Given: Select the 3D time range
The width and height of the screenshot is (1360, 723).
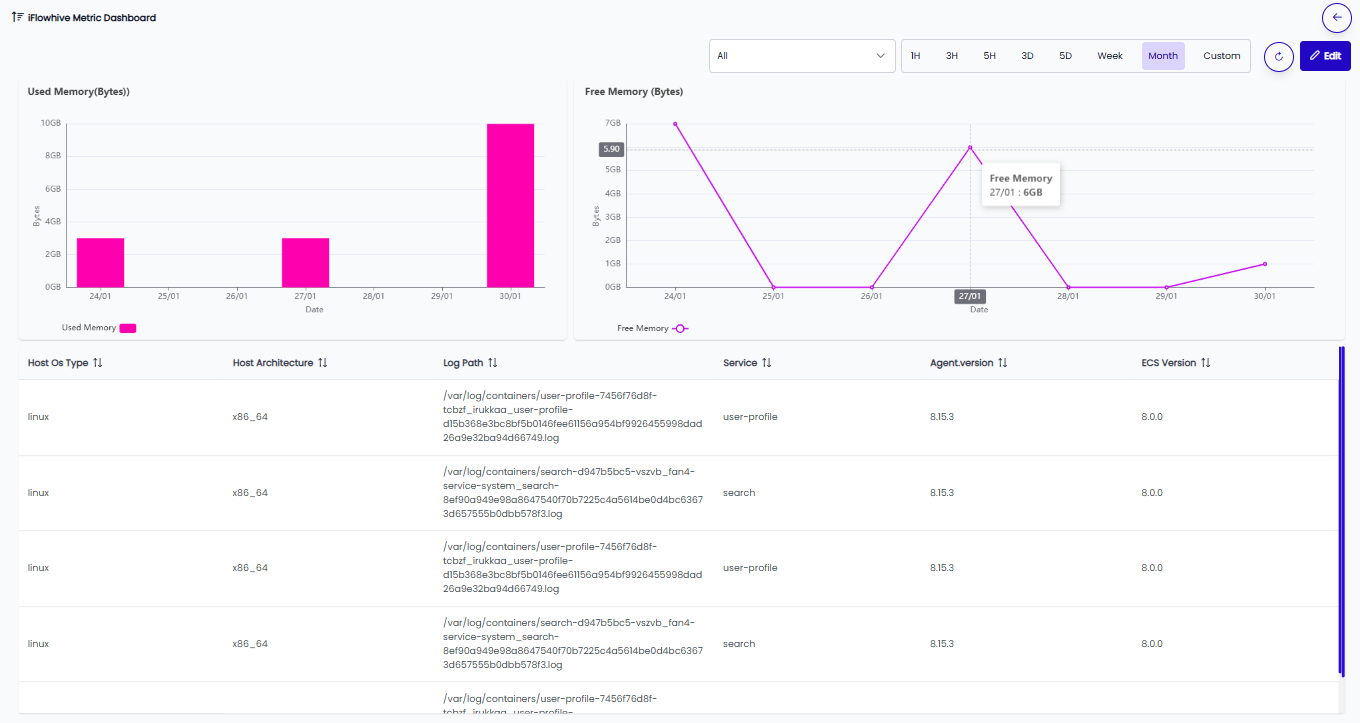Looking at the screenshot, I should (1027, 56).
